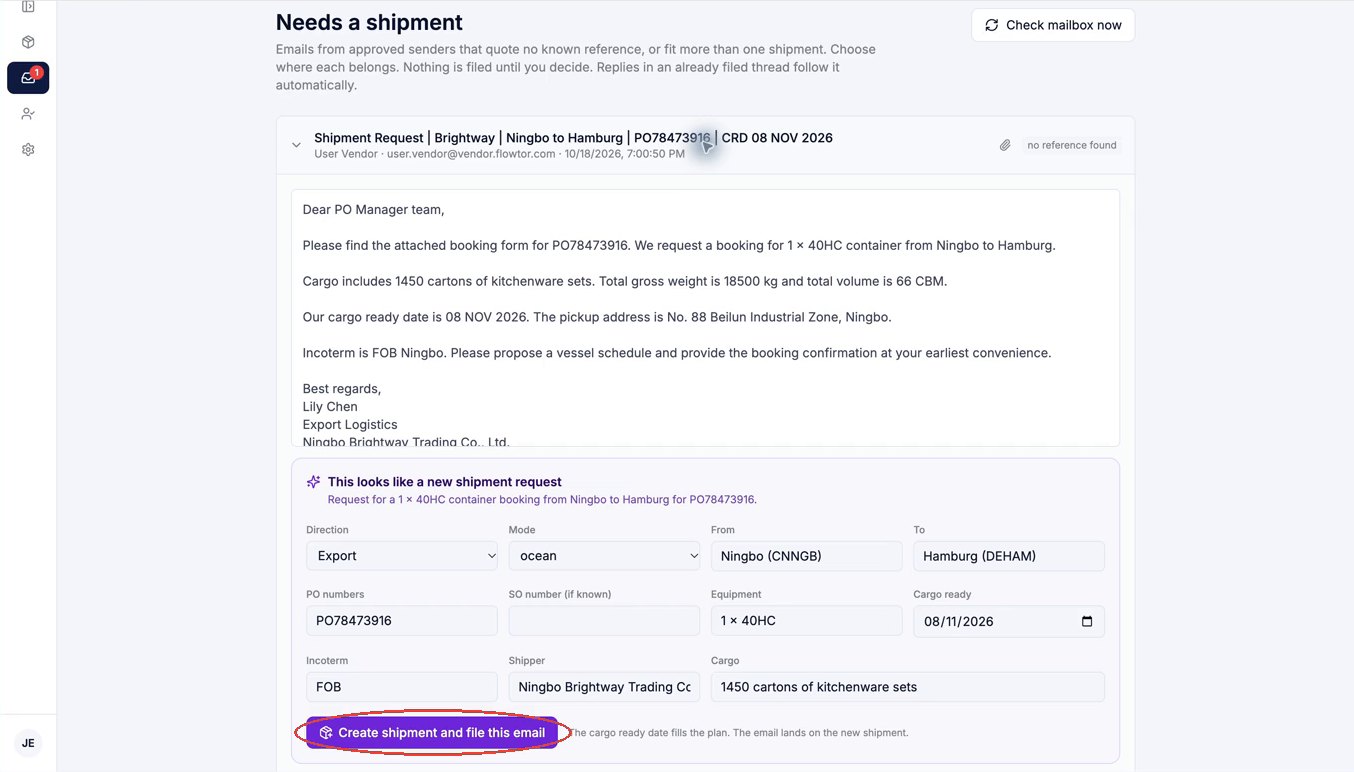1354x772 pixels.
Task: Click the Incoterm field showing FOB
Action: tap(402, 687)
